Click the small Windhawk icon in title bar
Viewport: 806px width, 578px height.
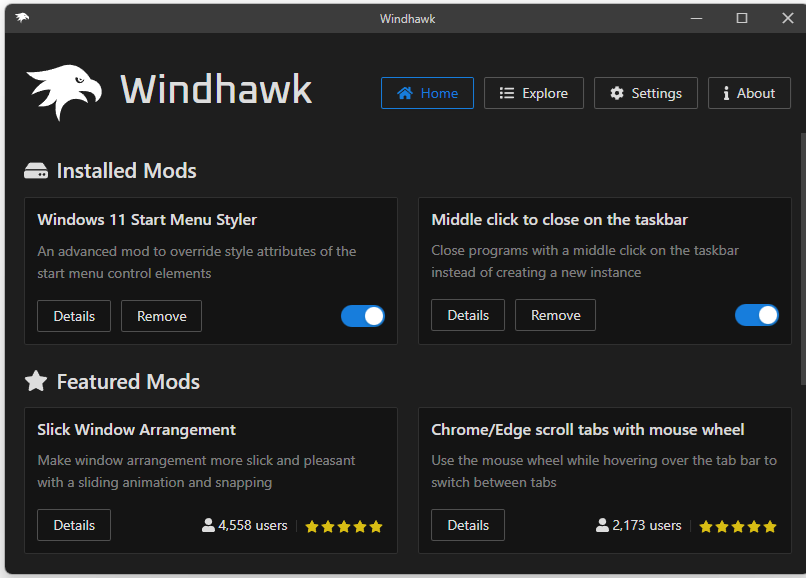22,18
